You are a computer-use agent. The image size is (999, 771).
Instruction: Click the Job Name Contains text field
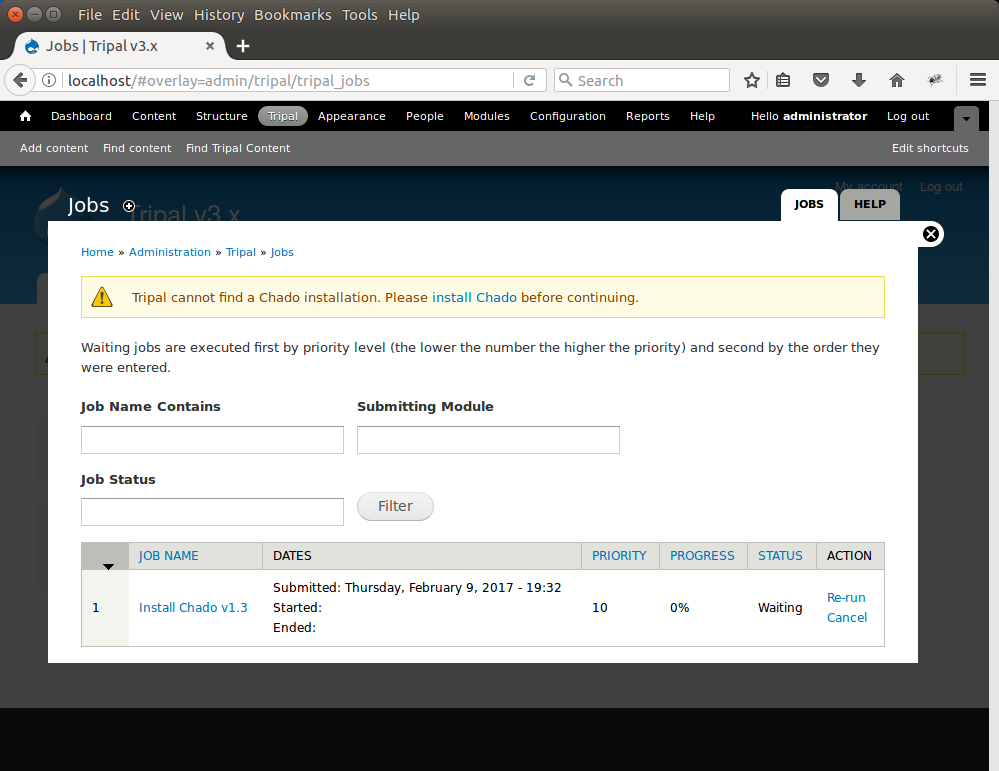pos(212,440)
